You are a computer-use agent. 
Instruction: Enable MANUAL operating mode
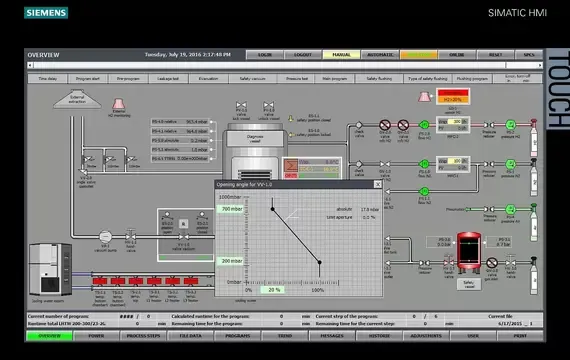341,55
